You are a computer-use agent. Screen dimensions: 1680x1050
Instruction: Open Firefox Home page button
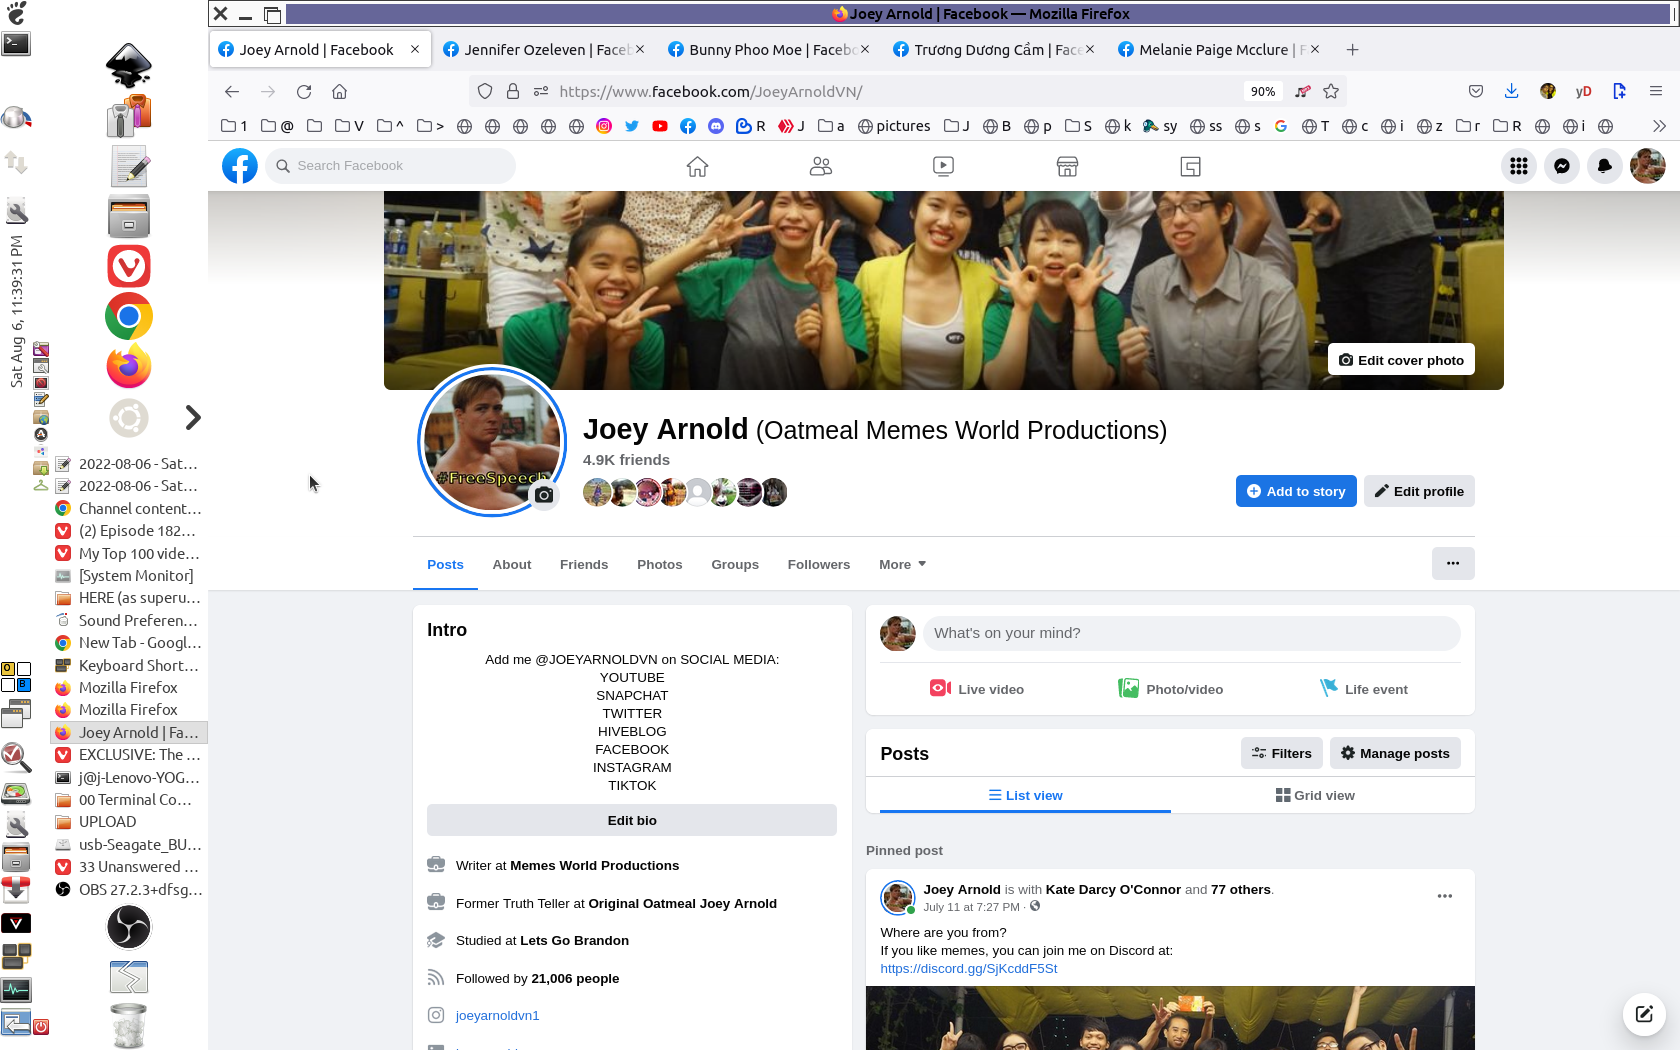(x=340, y=91)
